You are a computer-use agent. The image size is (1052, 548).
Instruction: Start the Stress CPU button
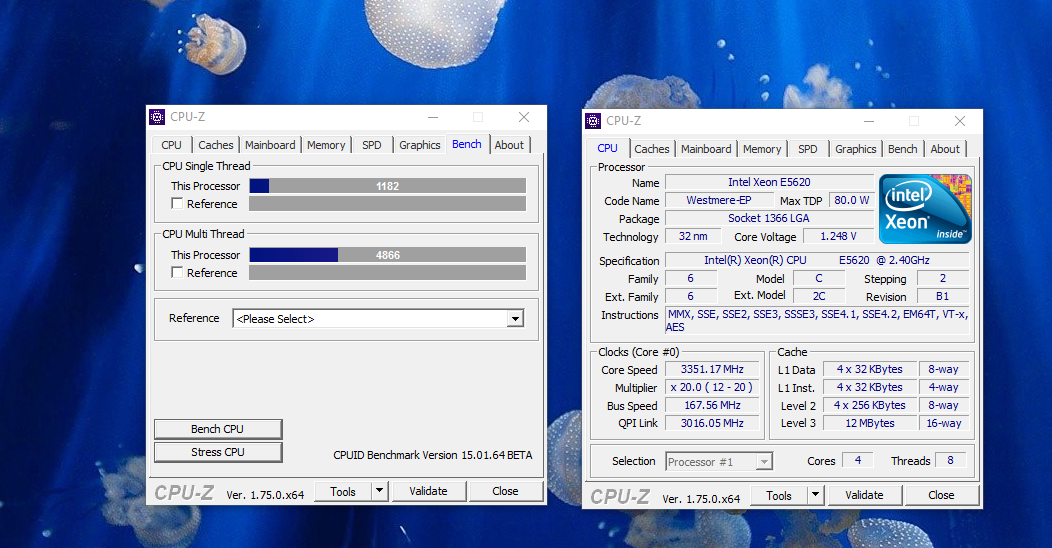click(218, 452)
